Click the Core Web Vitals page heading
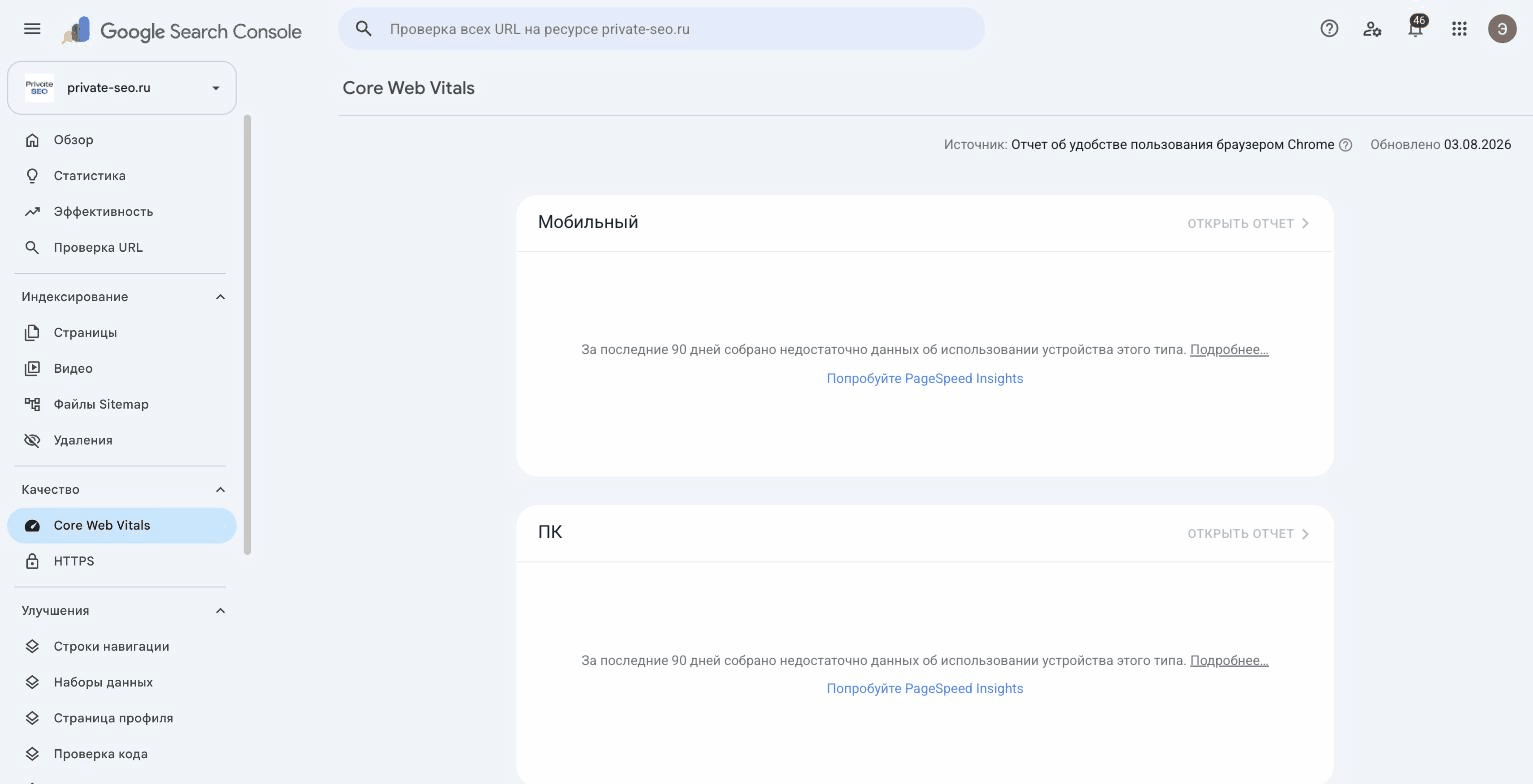The image size is (1533, 784). click(x=408, y=88)
